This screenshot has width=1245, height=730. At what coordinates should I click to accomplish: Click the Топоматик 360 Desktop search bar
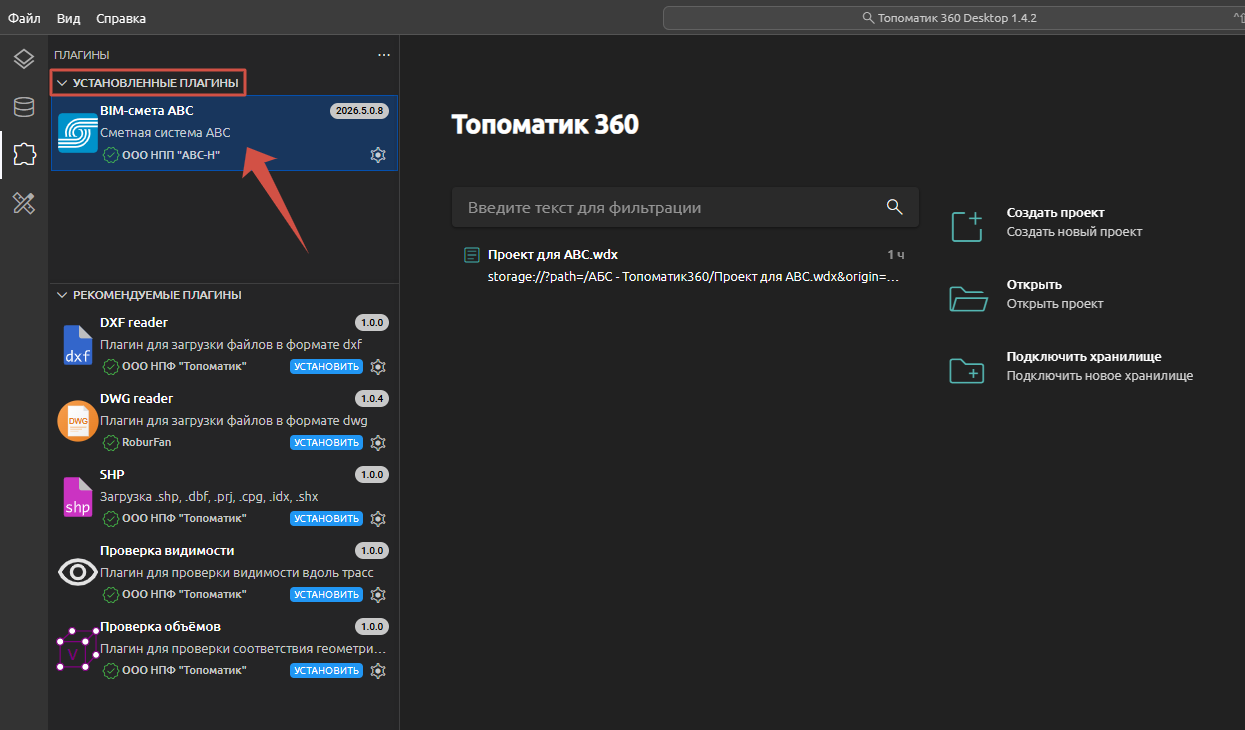(x=954, y=18)
